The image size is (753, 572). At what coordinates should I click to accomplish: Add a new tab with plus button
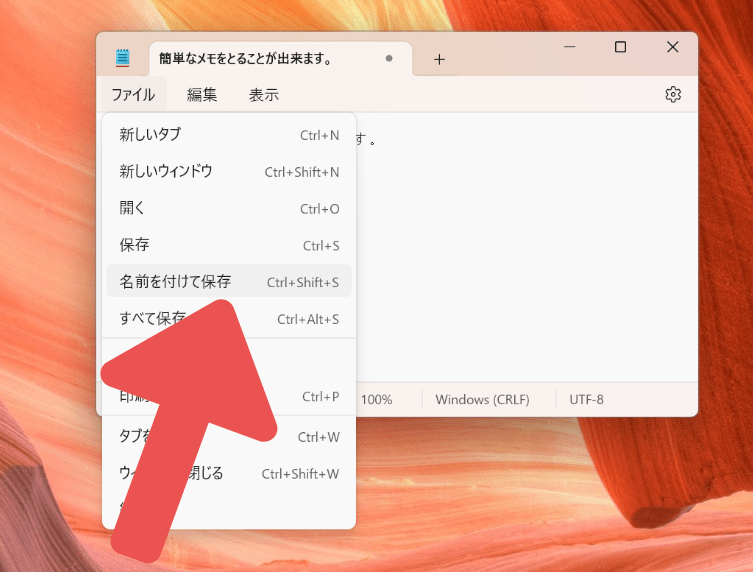coord(439,59)
